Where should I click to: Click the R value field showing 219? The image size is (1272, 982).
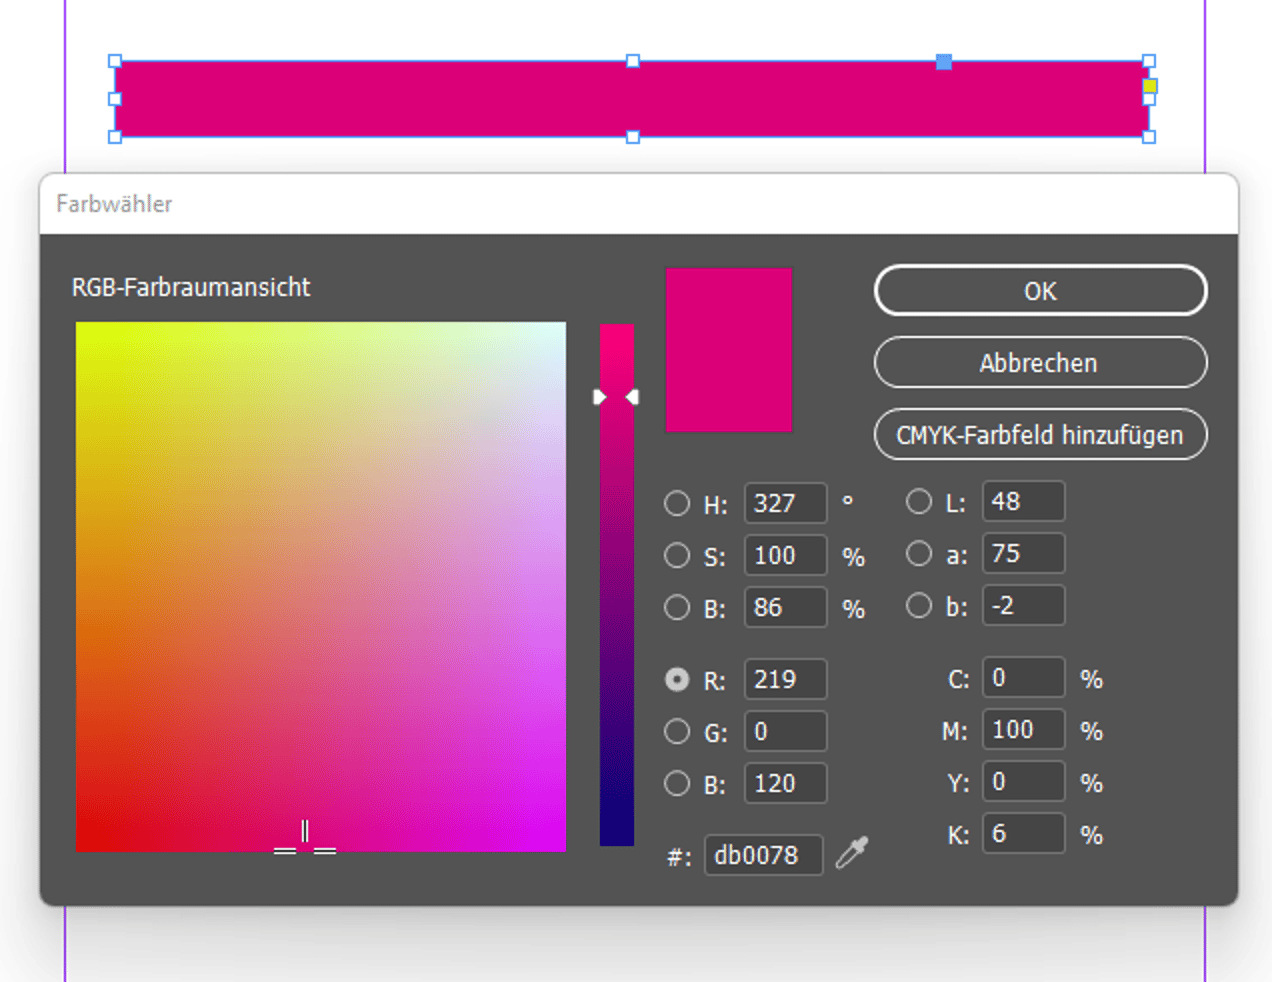(786, 679)
